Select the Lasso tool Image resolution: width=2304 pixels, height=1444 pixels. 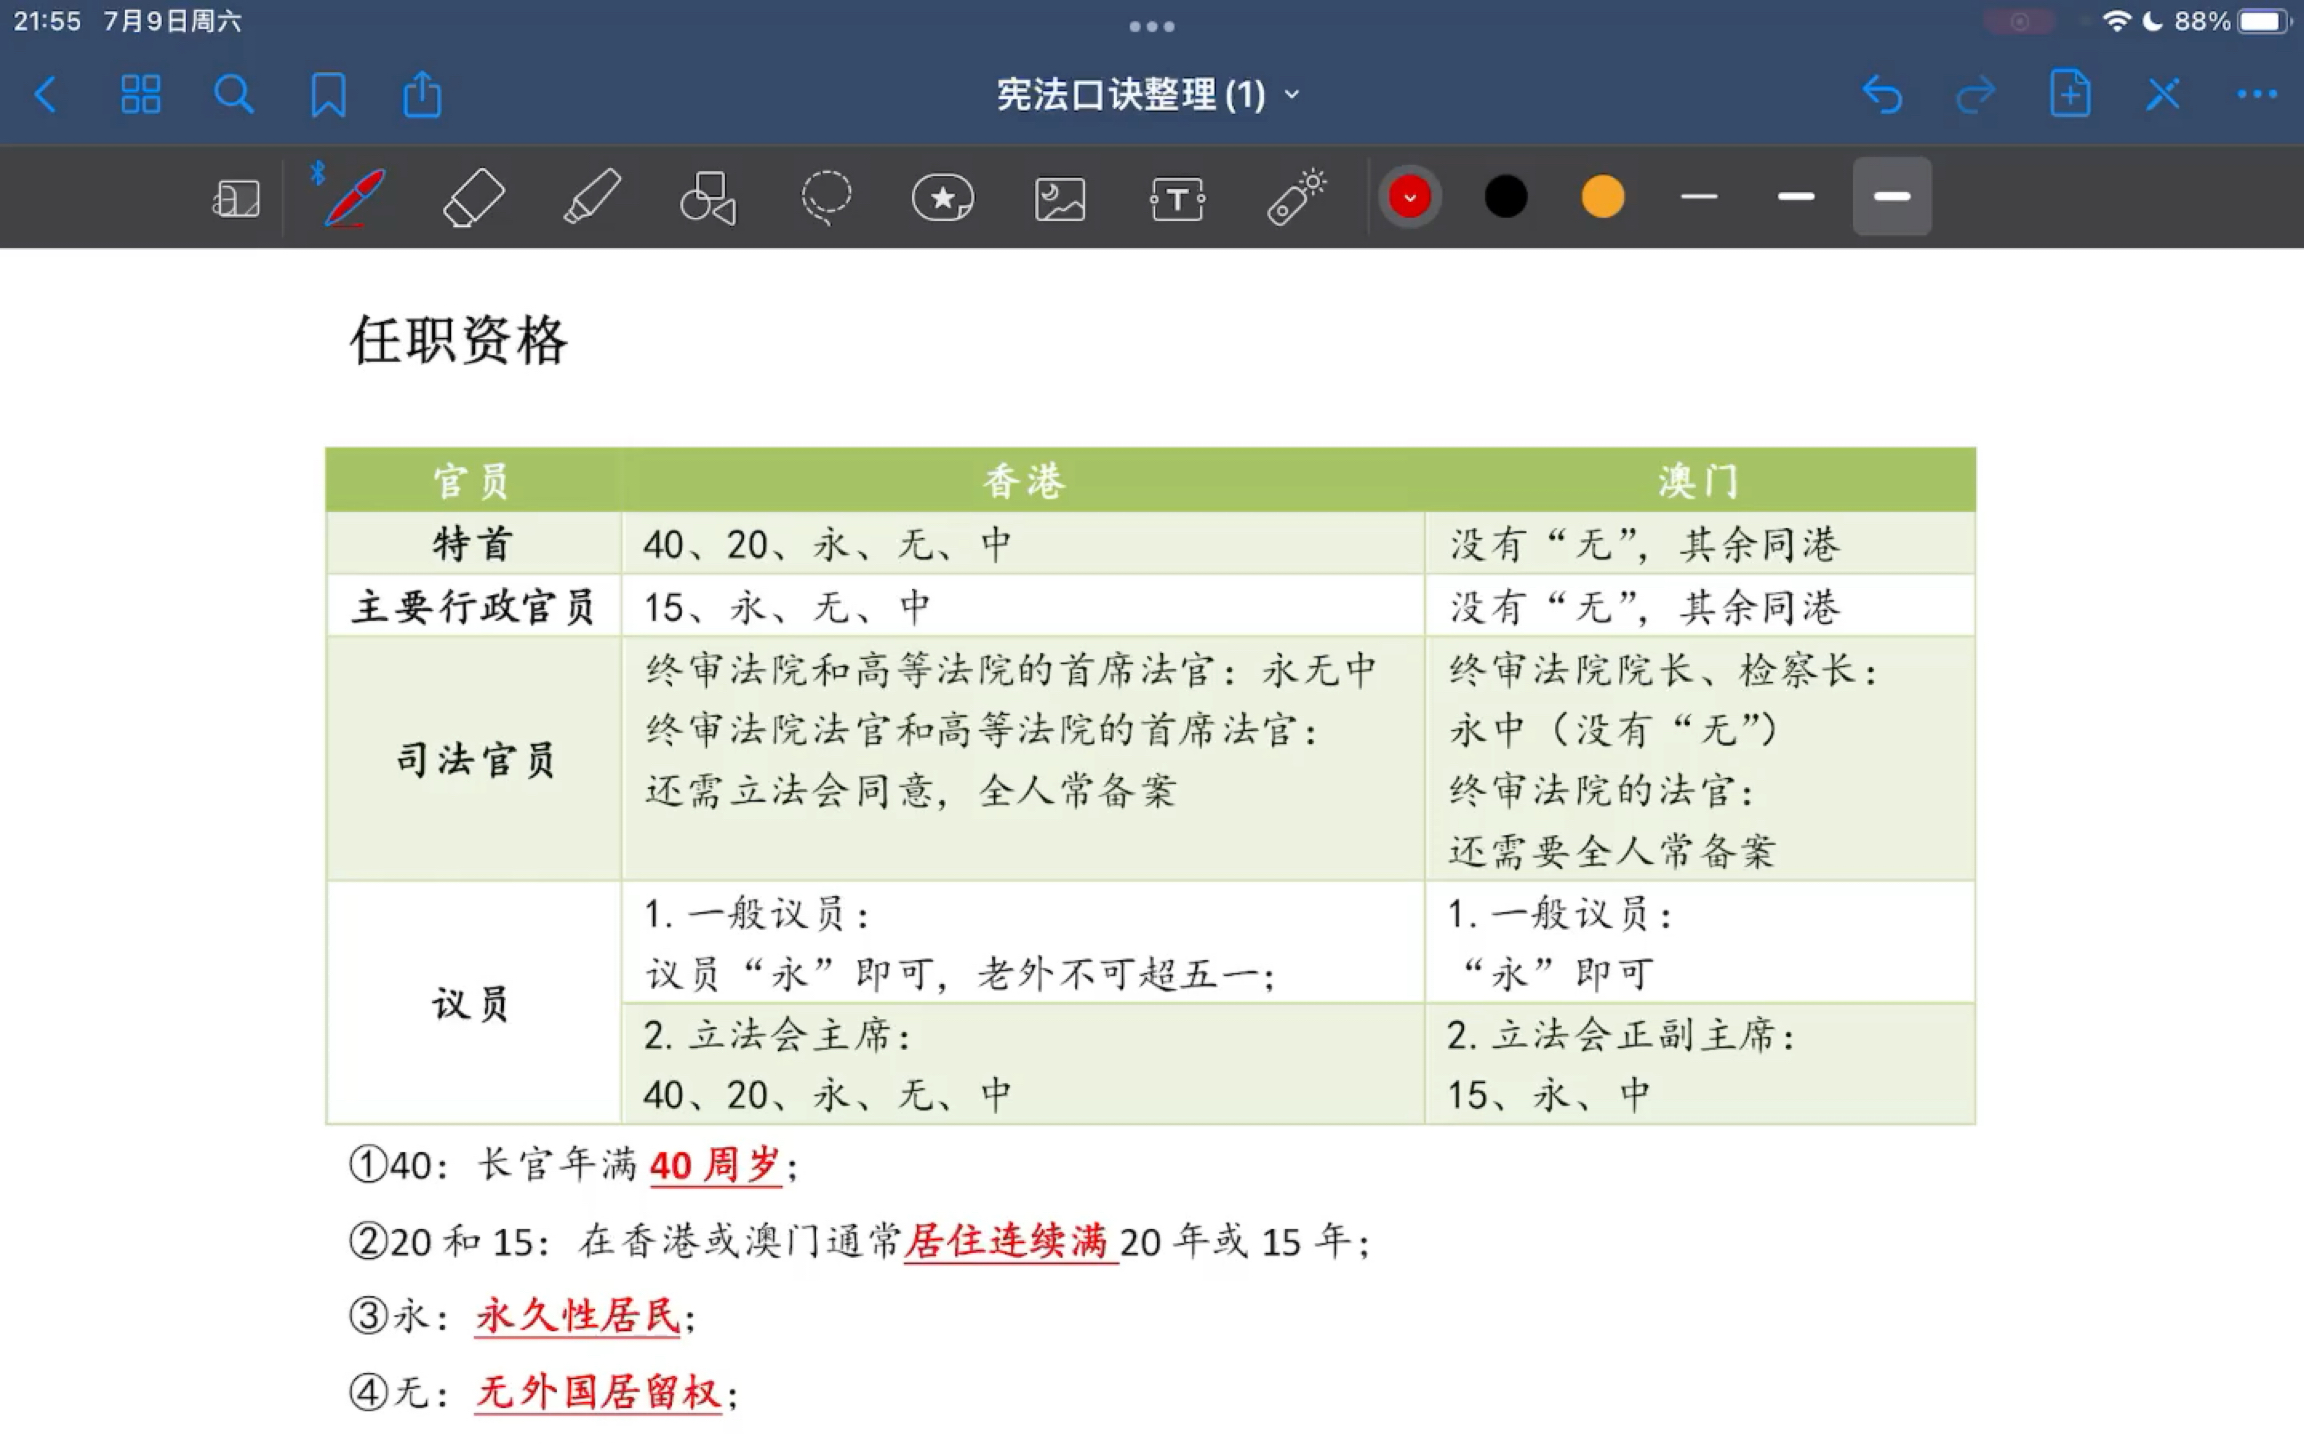coord(826,197)
